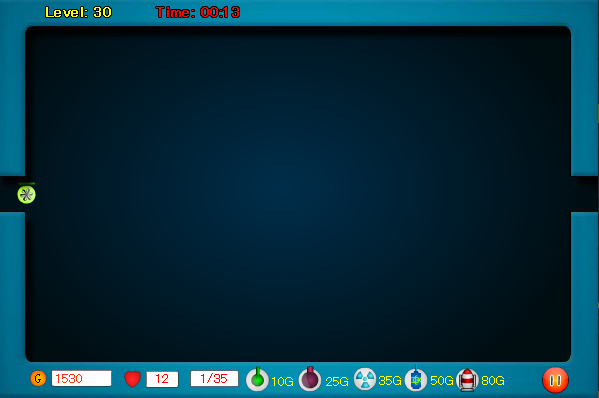The height and width of the screenshot is (398, 599).
Task: Click the dark exit path on right
Action: point(585,194)
